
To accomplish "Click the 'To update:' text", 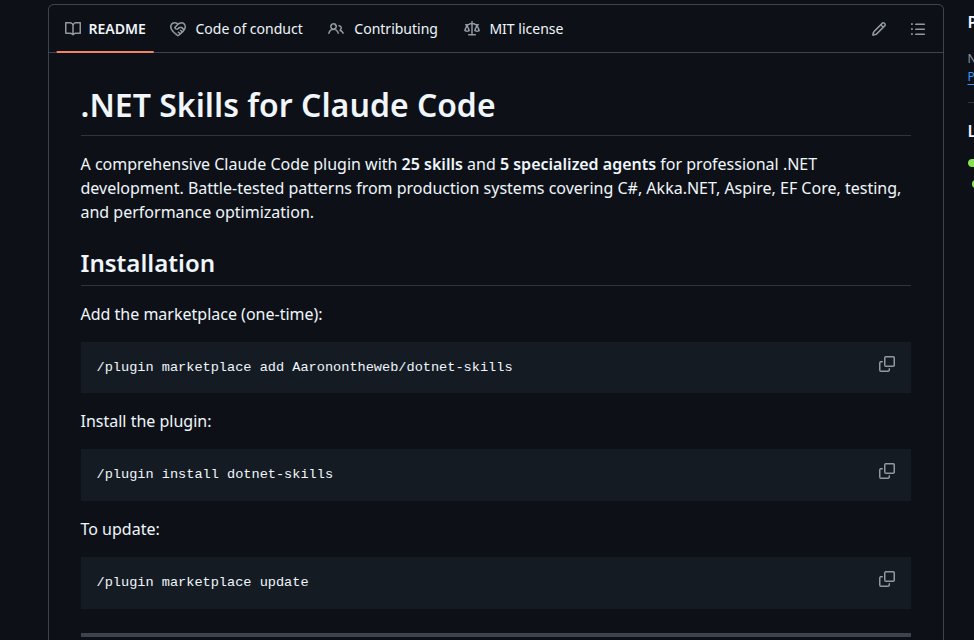I will point(120,529).
